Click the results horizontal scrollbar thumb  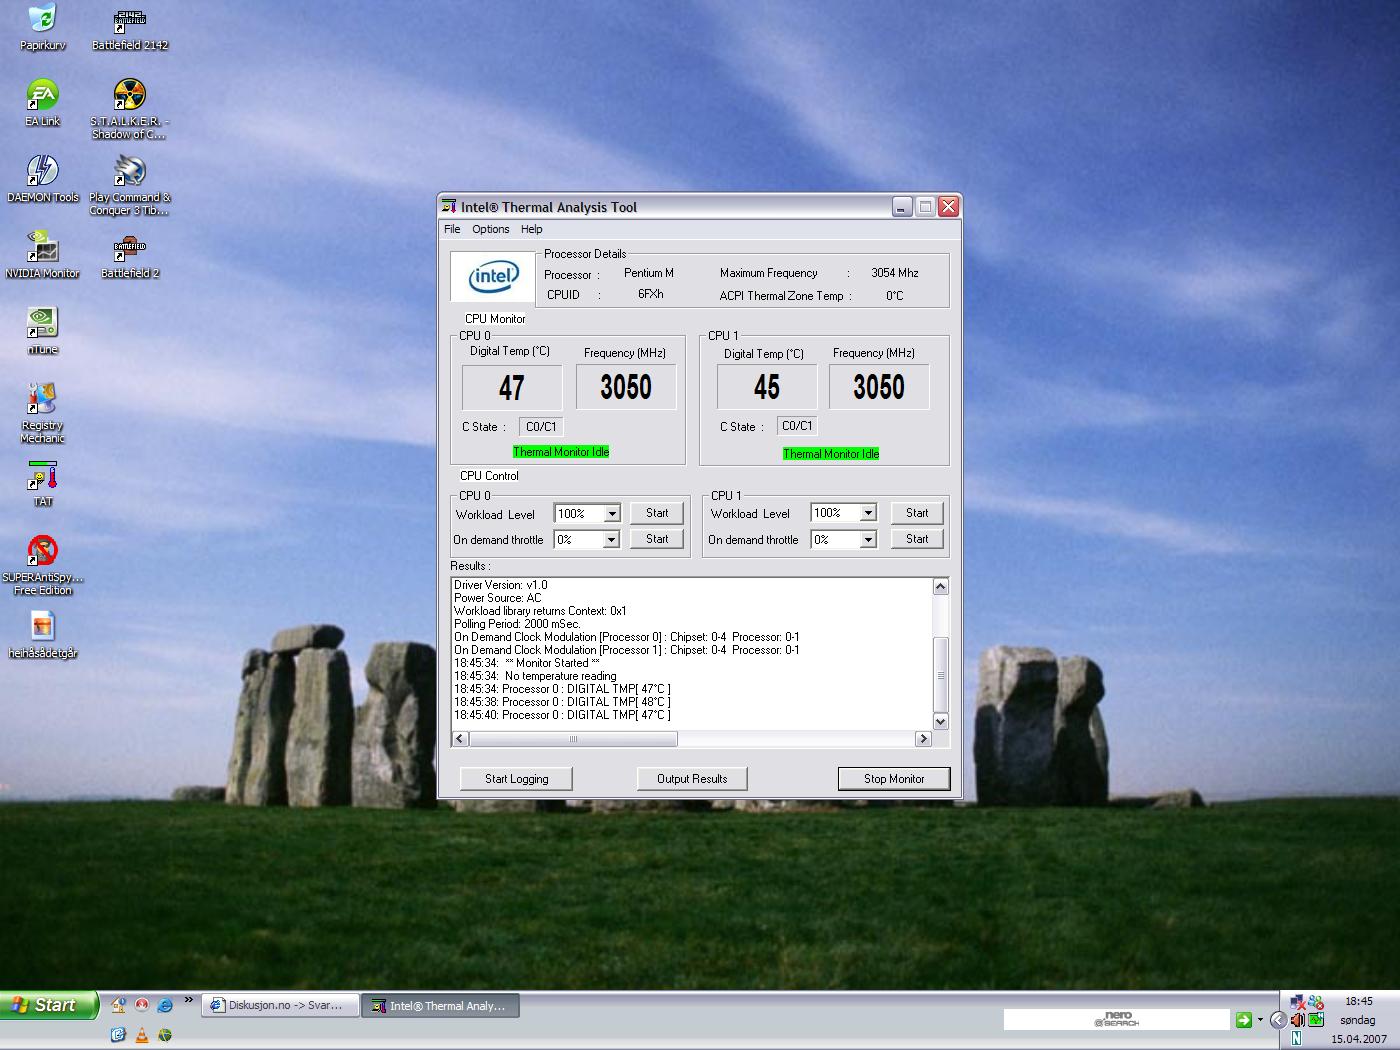(x=573, y=739)
